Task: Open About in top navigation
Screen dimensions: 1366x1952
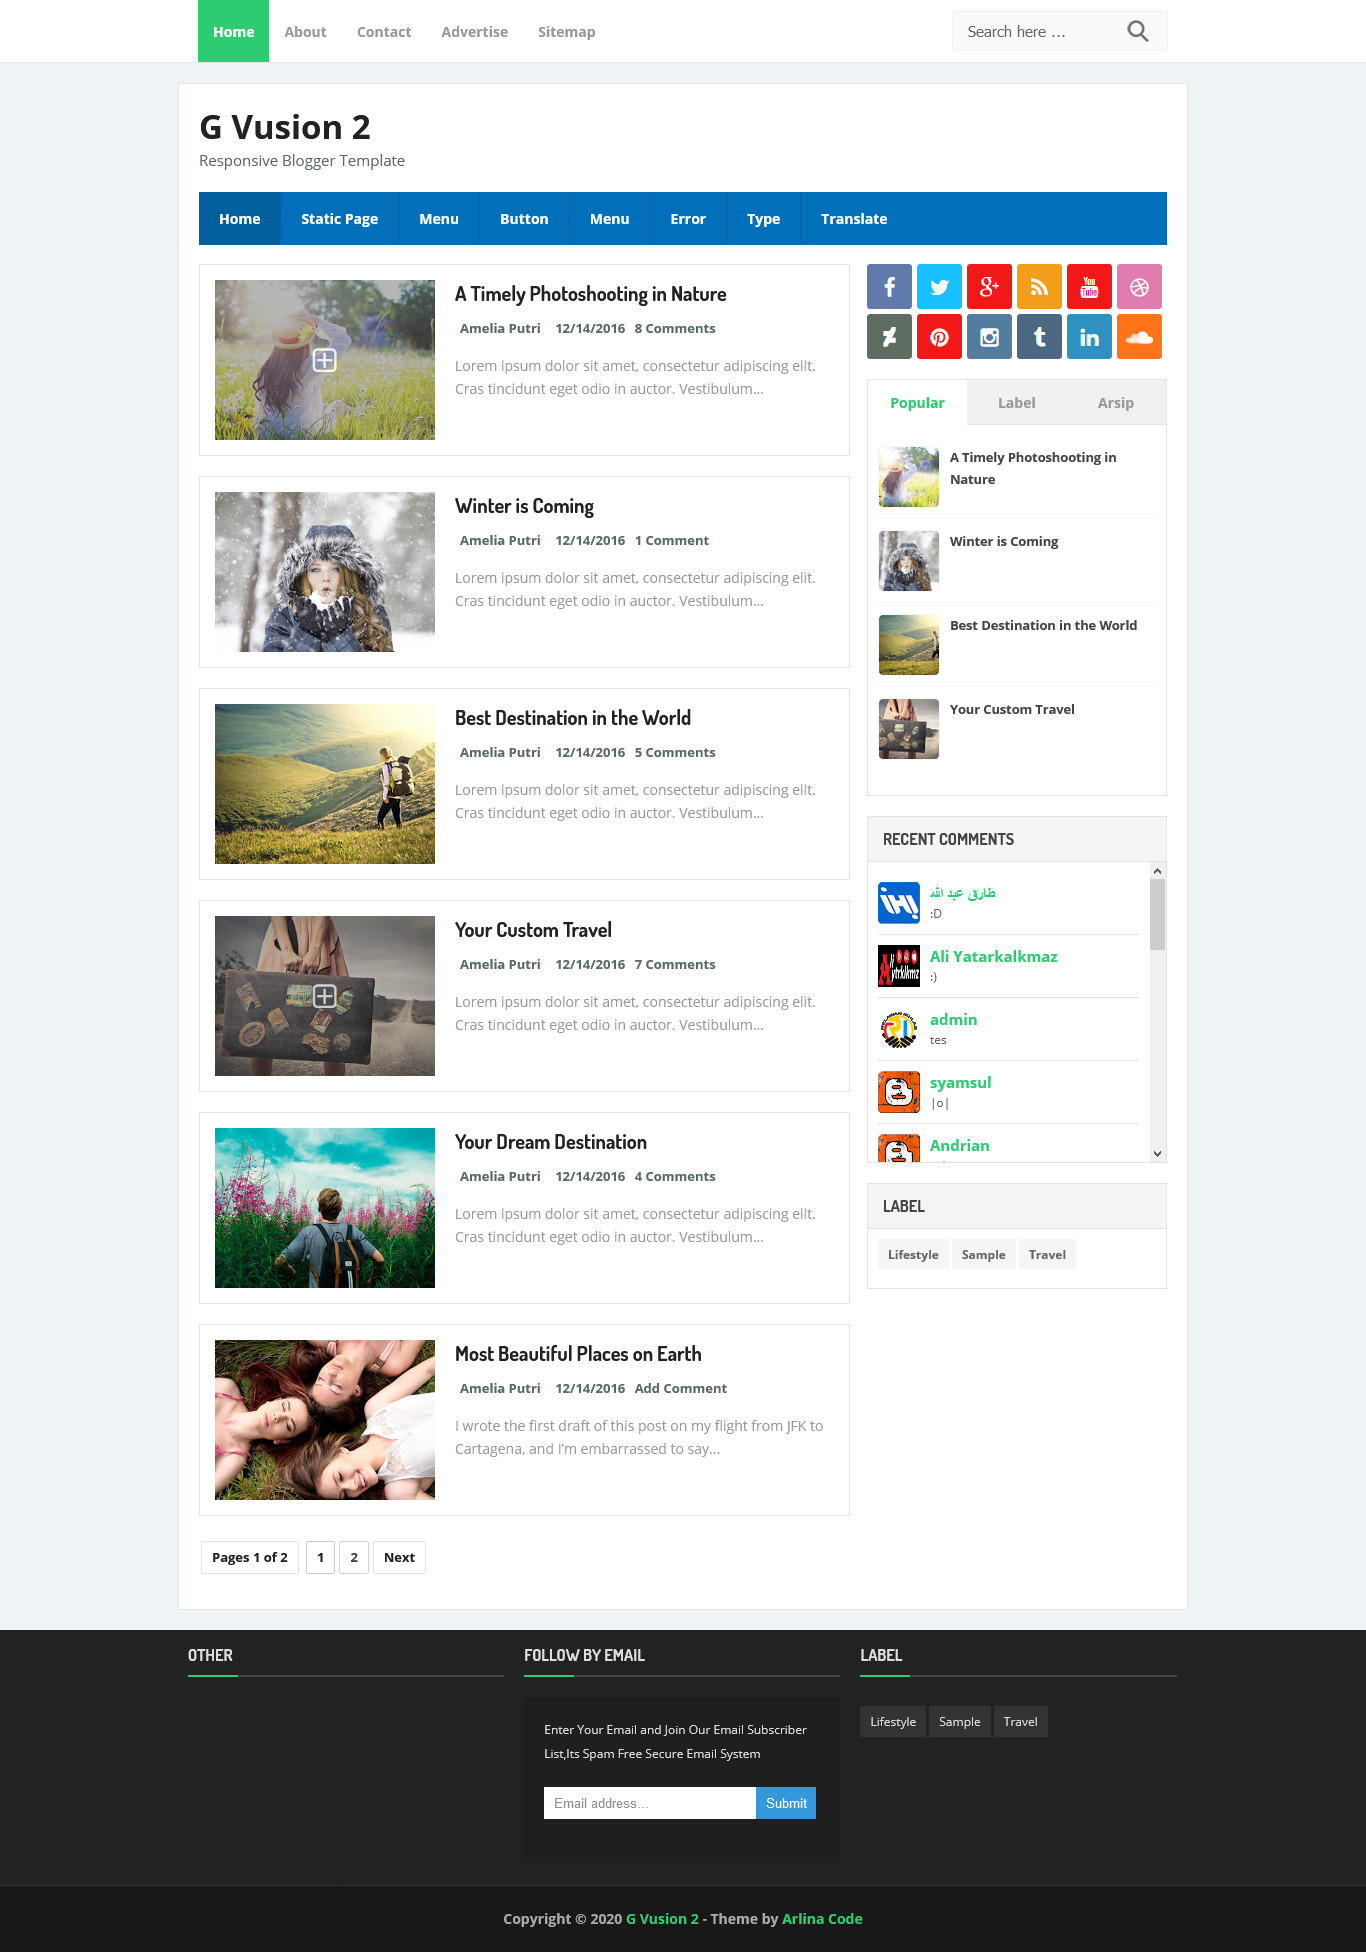Action: point(305,32)
